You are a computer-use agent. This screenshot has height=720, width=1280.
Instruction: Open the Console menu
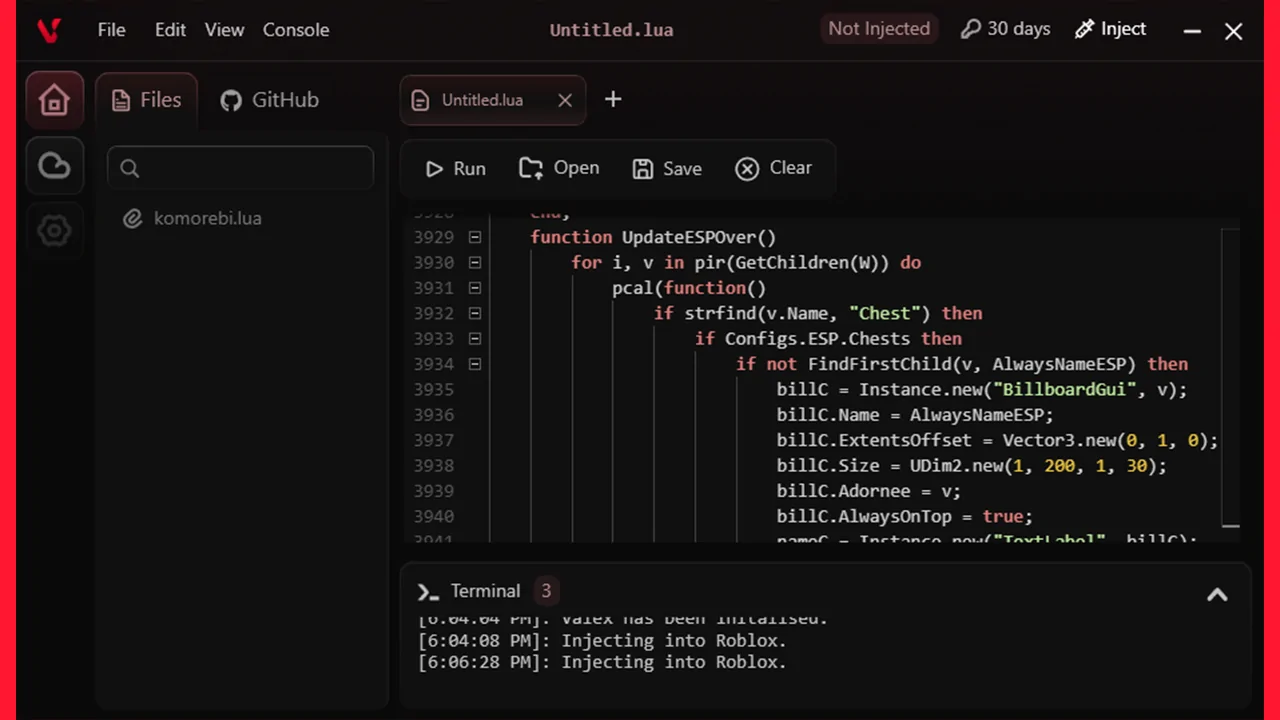click(x=296, y=29)
